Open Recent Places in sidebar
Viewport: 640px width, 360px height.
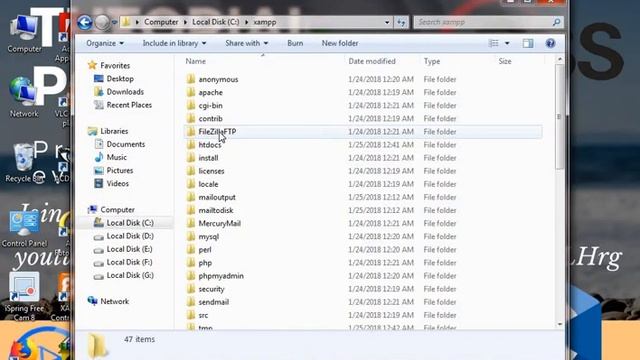pos(129,105)
